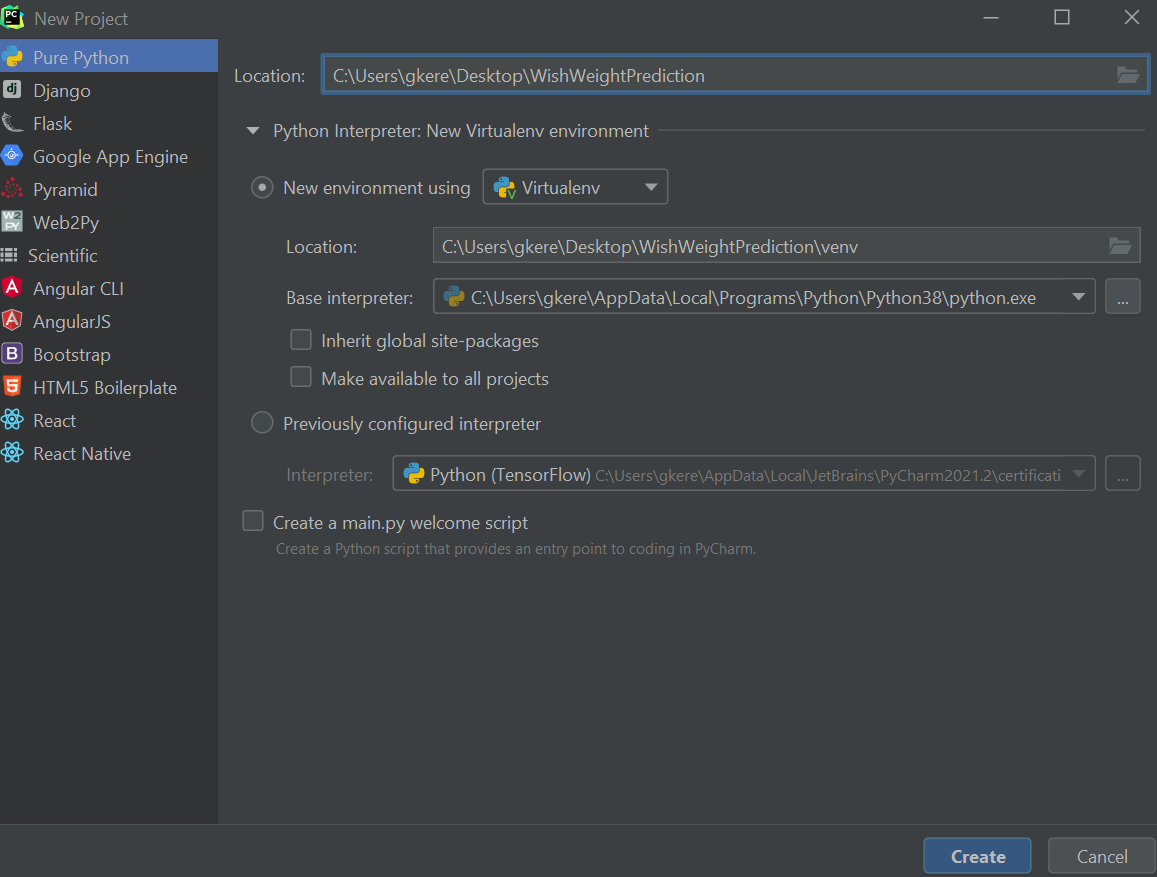
Task: Pick the Angular CLI icon
Action: point(12,288)
